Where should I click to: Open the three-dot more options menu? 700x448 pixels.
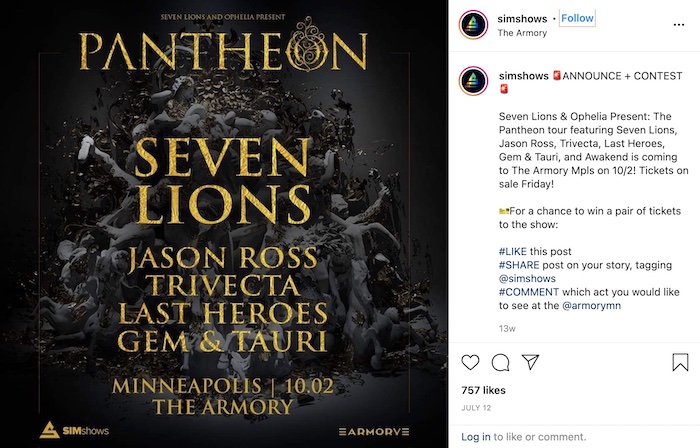(679, 25)
